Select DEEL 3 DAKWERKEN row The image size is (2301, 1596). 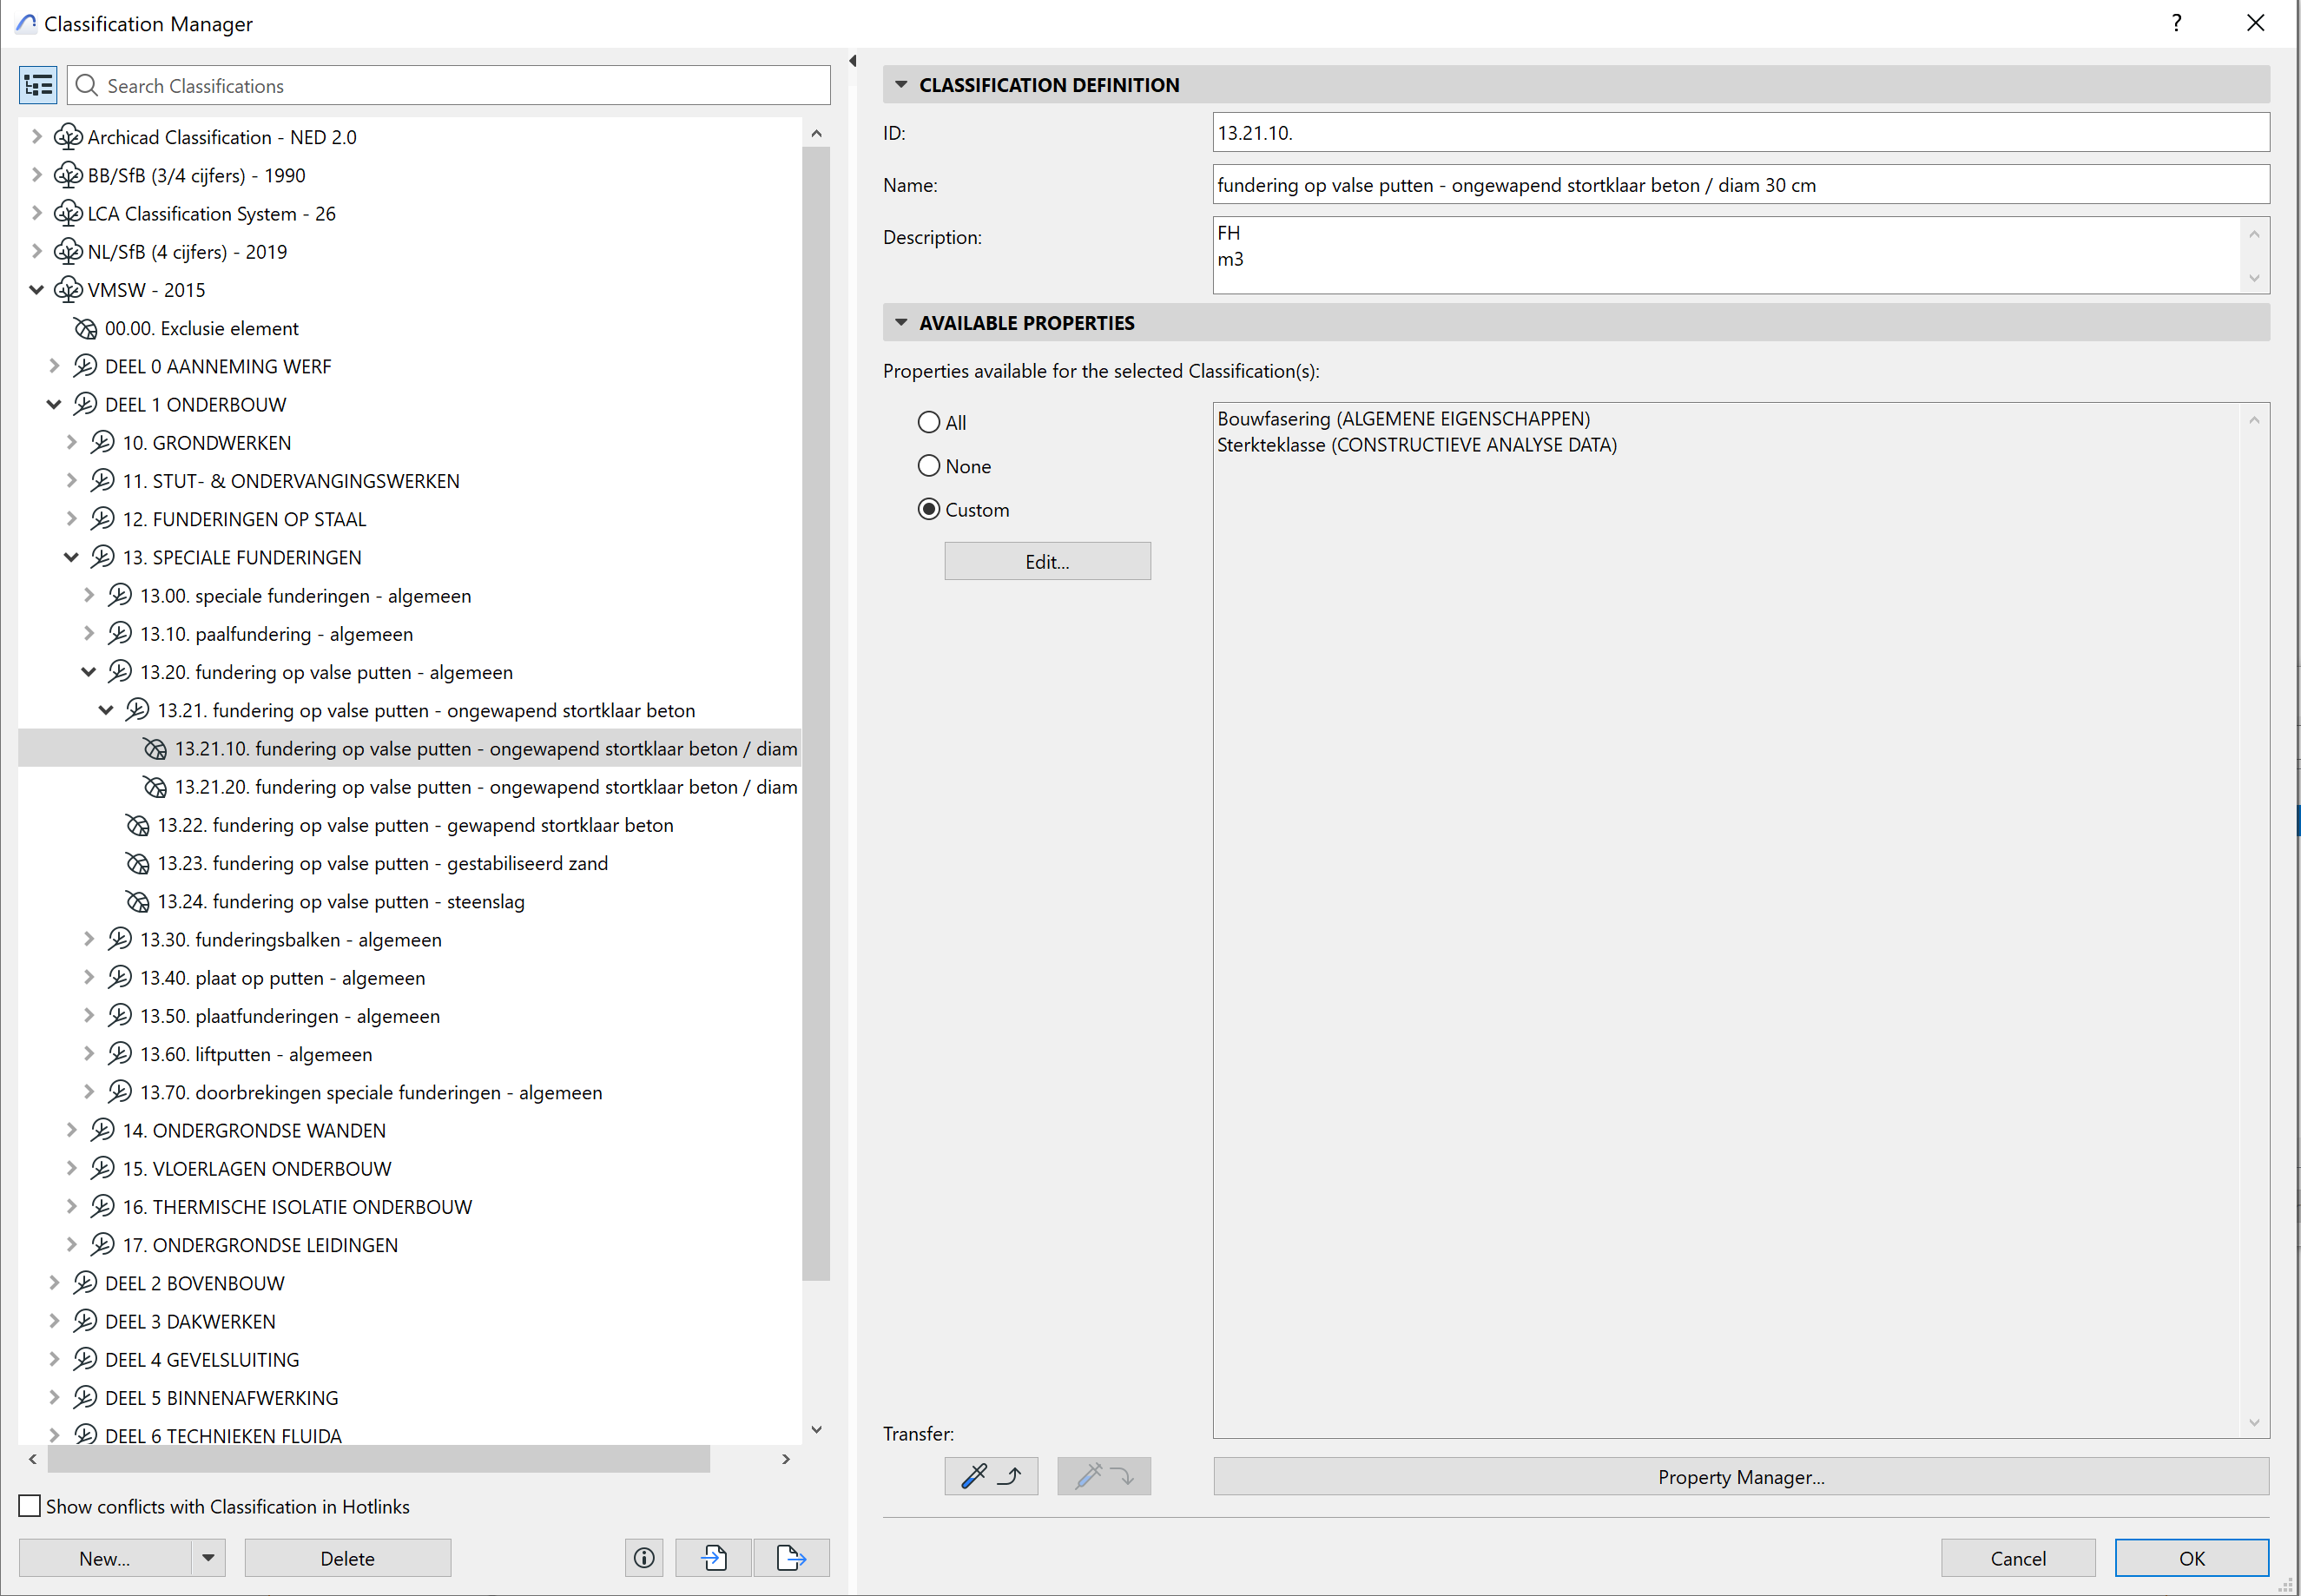click(x=410, y=1321)
